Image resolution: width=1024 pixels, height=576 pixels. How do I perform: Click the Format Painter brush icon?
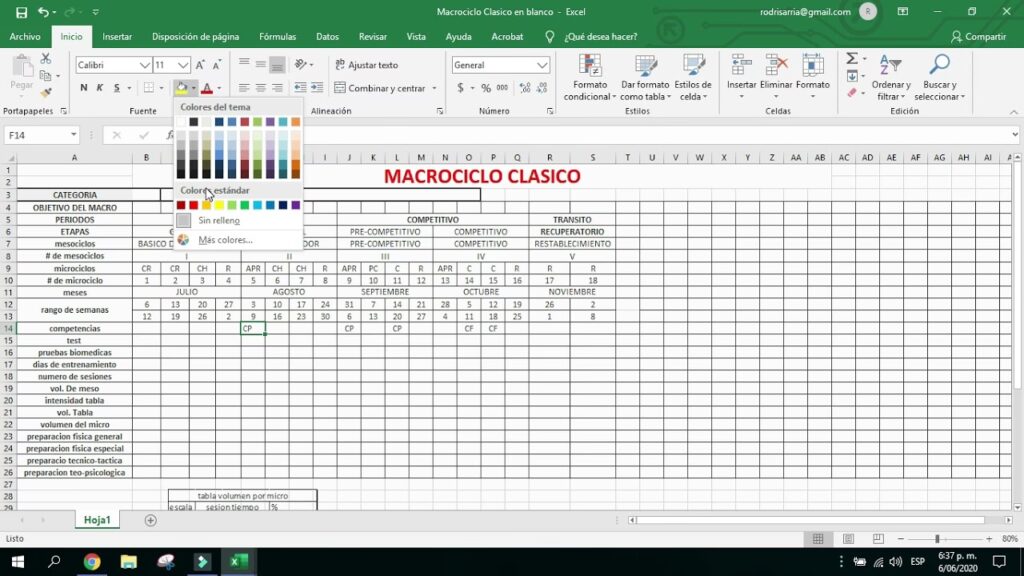point(45,92)
